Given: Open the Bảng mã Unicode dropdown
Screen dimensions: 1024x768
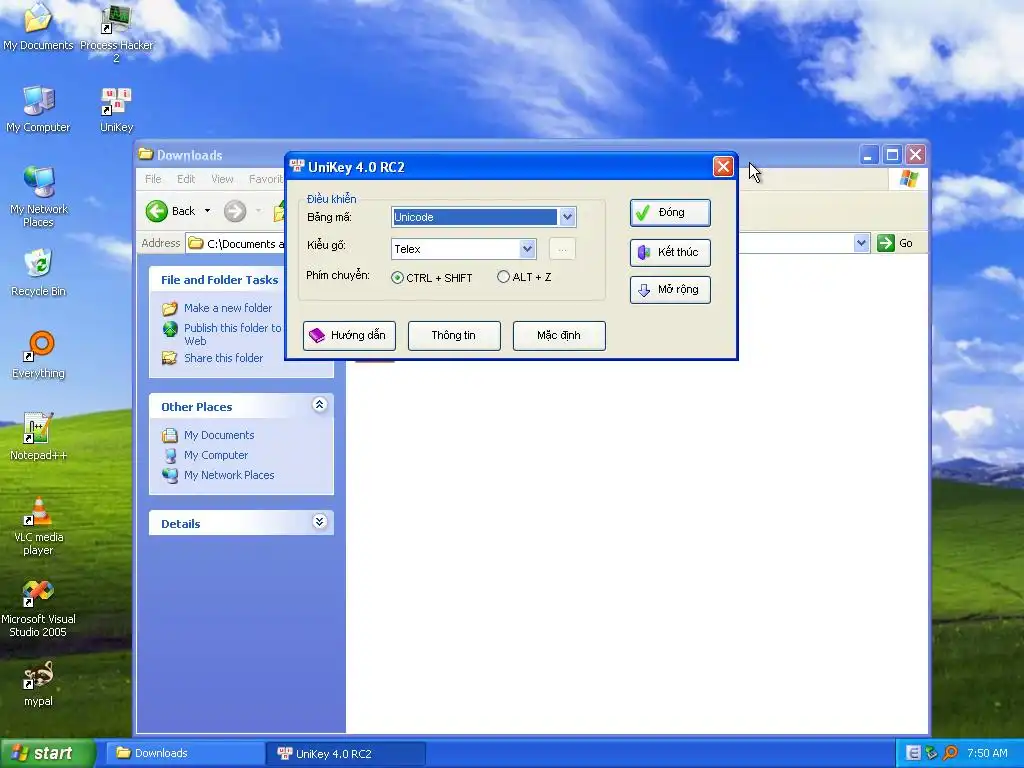Looking at the screenshot, I should pyautogui.click(x=567, y=217).
